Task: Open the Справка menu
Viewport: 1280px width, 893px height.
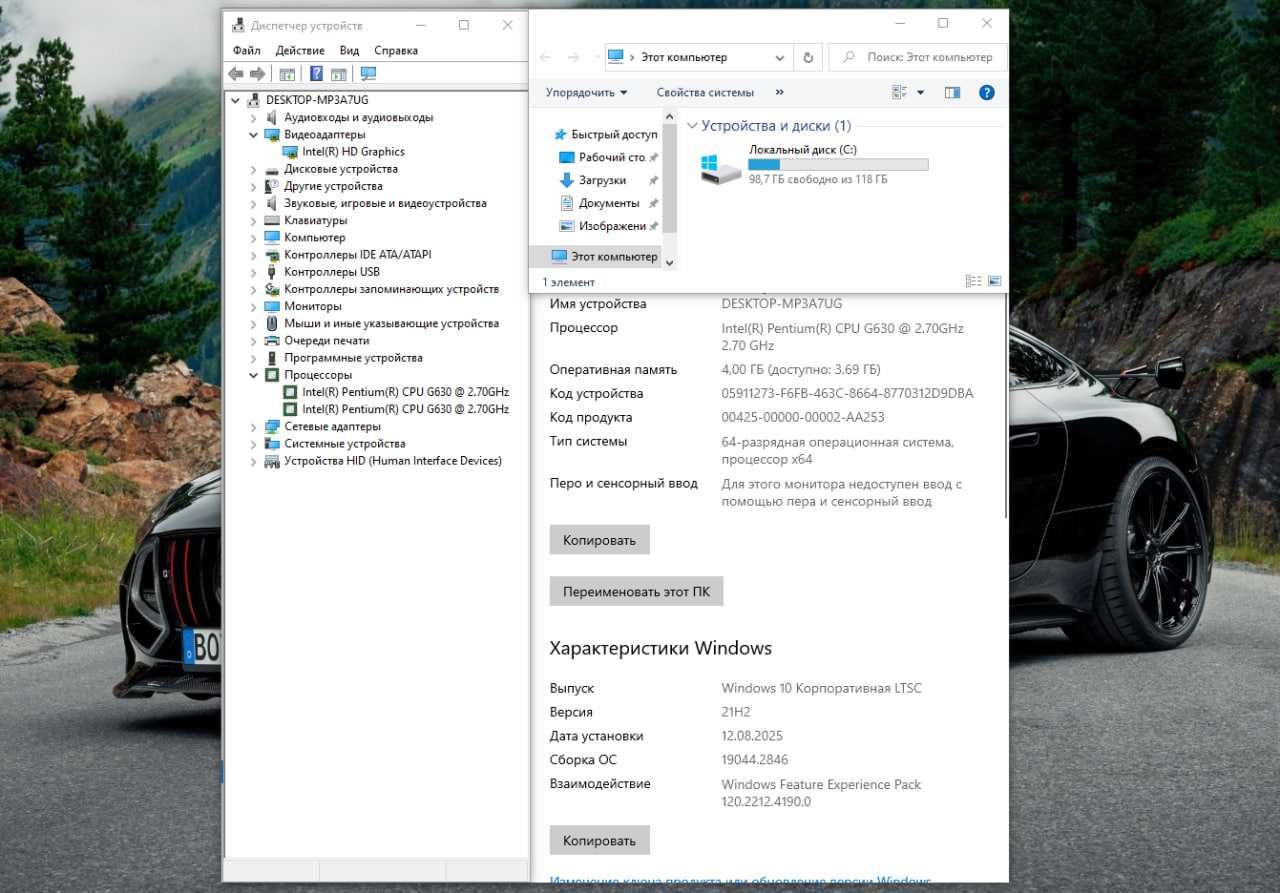Action: point(396,50)
